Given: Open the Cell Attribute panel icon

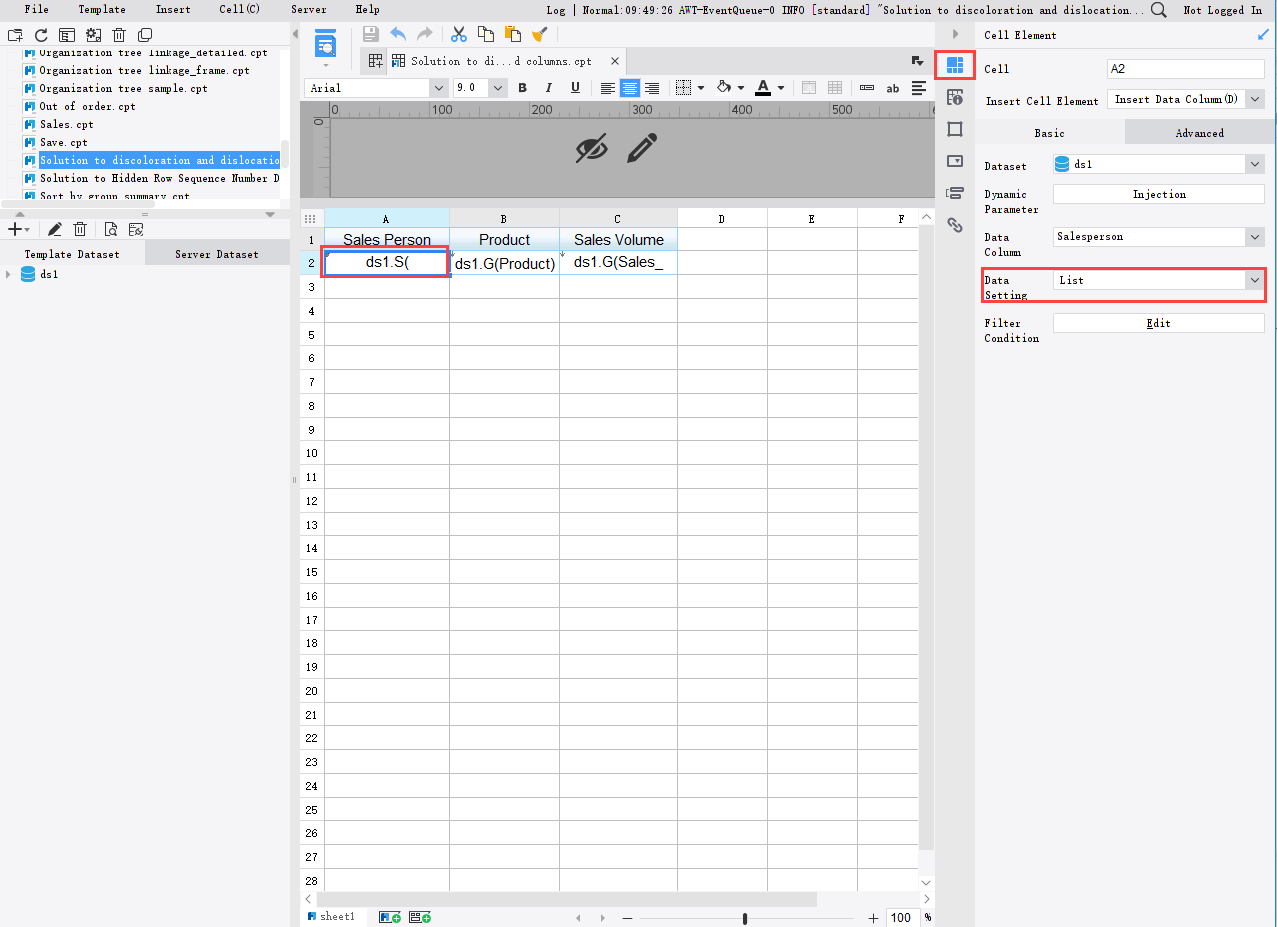Looking at the screenshot, I should [x=955, y=97].
